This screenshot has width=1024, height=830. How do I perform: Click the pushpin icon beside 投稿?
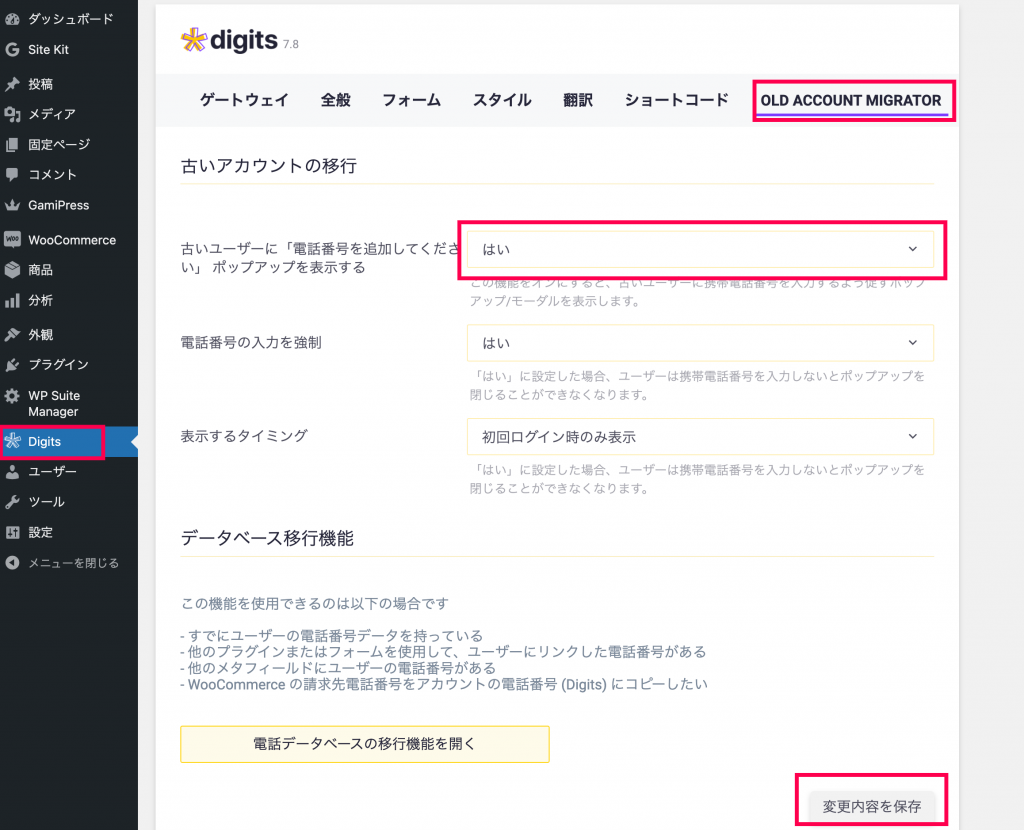[12, 84]
